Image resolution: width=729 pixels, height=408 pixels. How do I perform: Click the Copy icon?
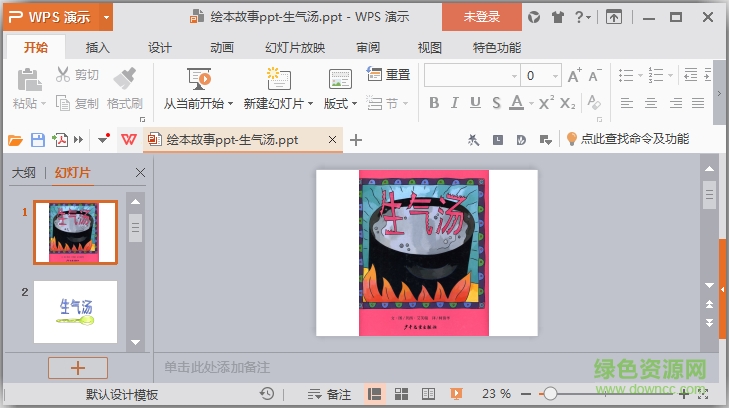pyautogui.click(x=63, y=103)
